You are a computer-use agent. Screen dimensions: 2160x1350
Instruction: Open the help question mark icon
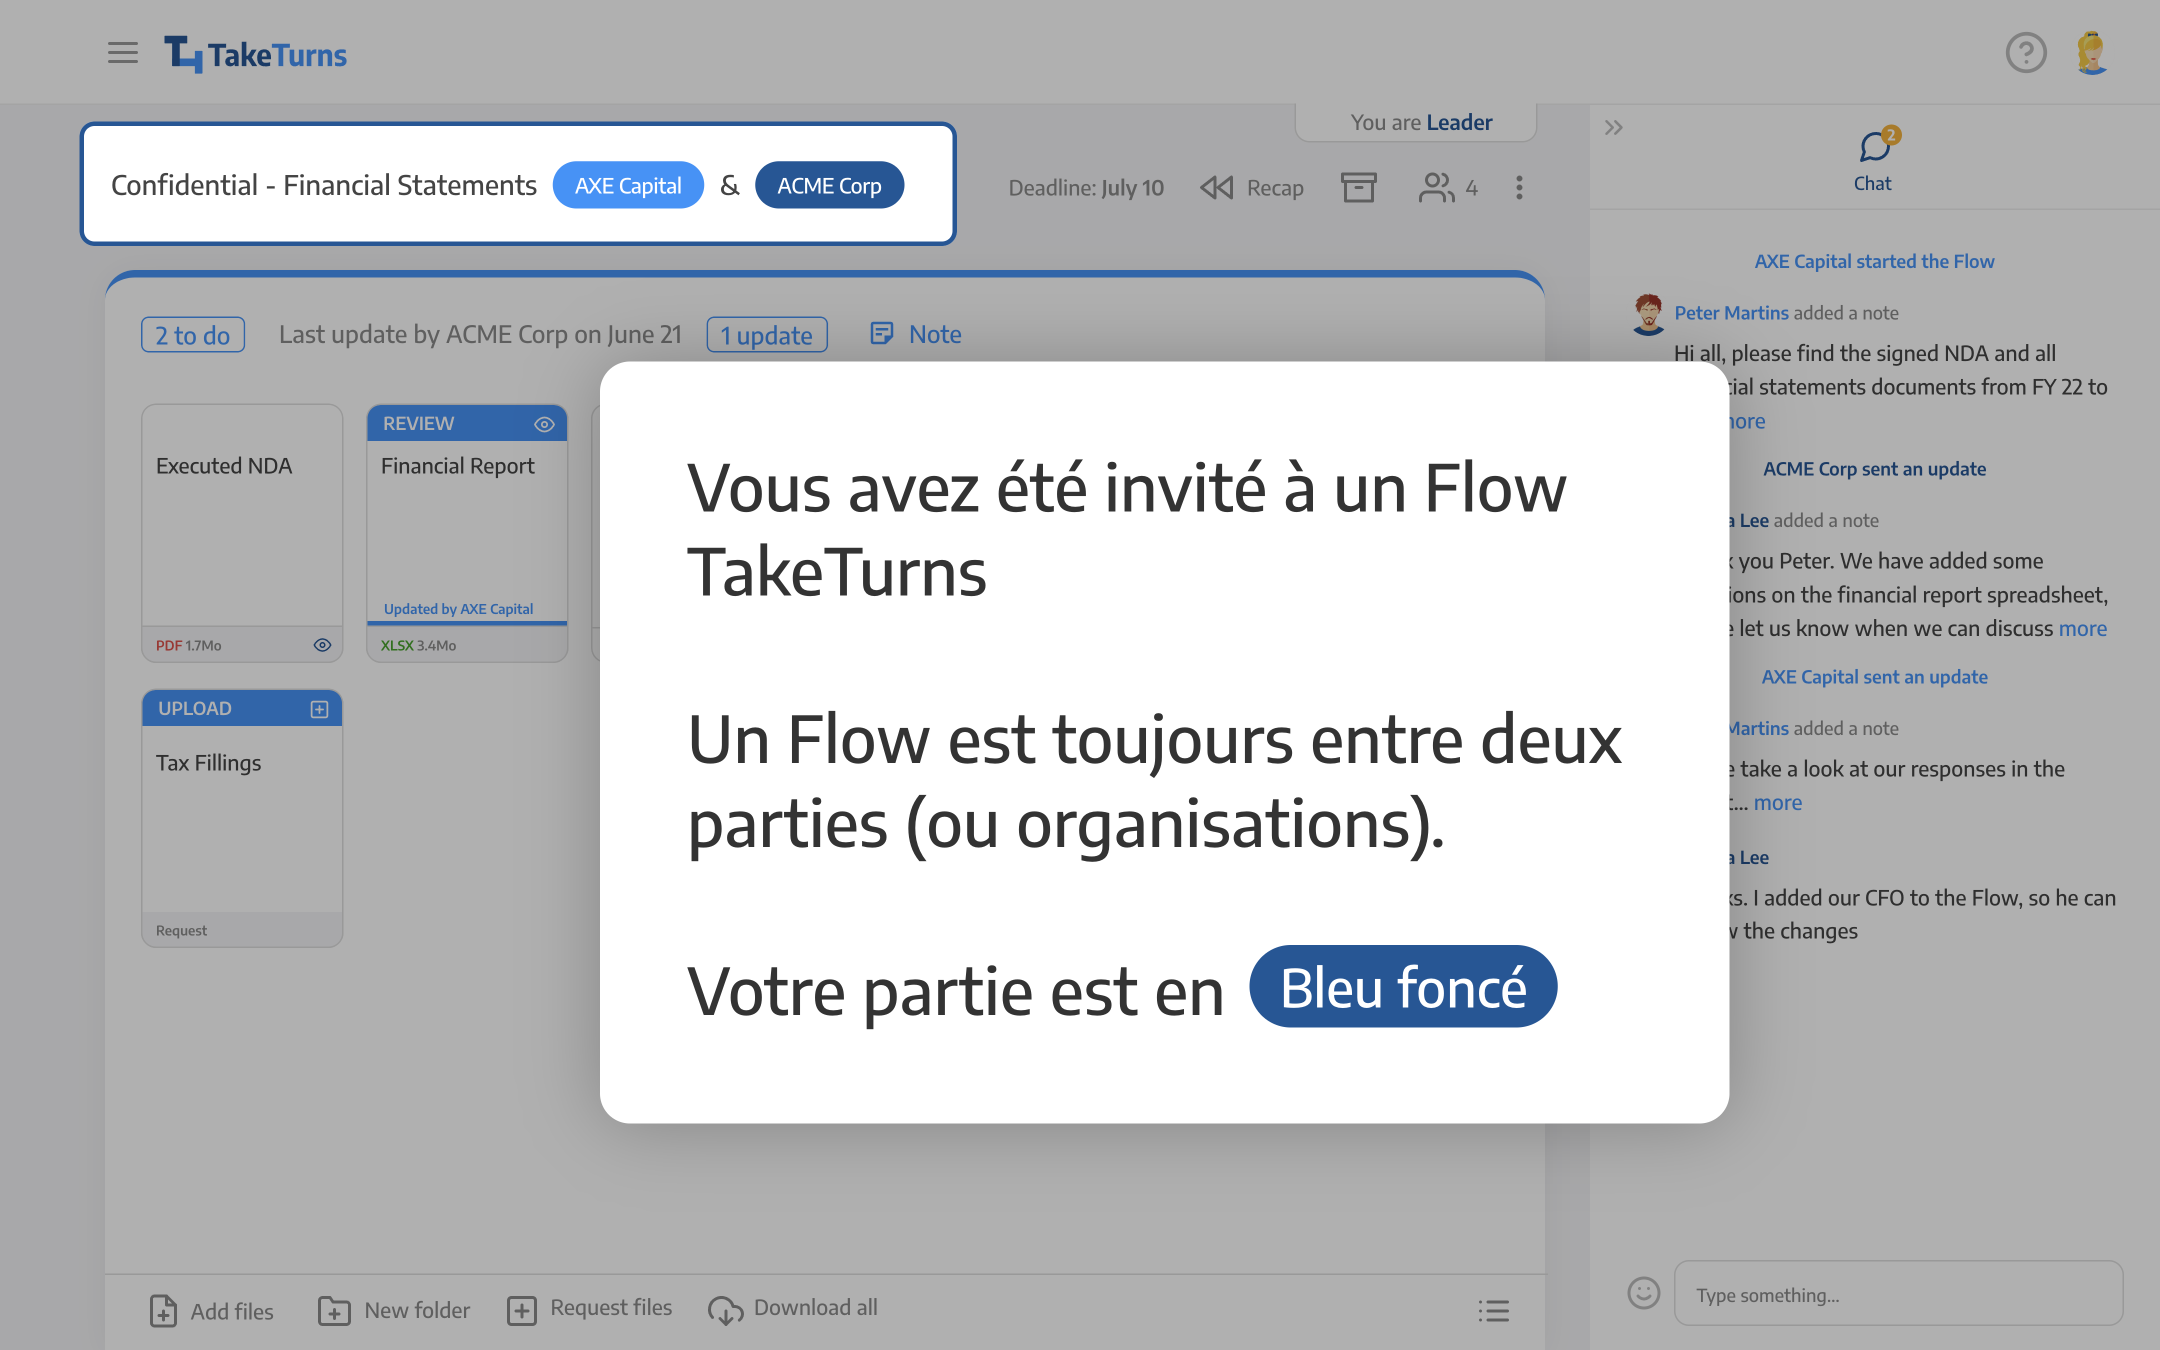2026,53
